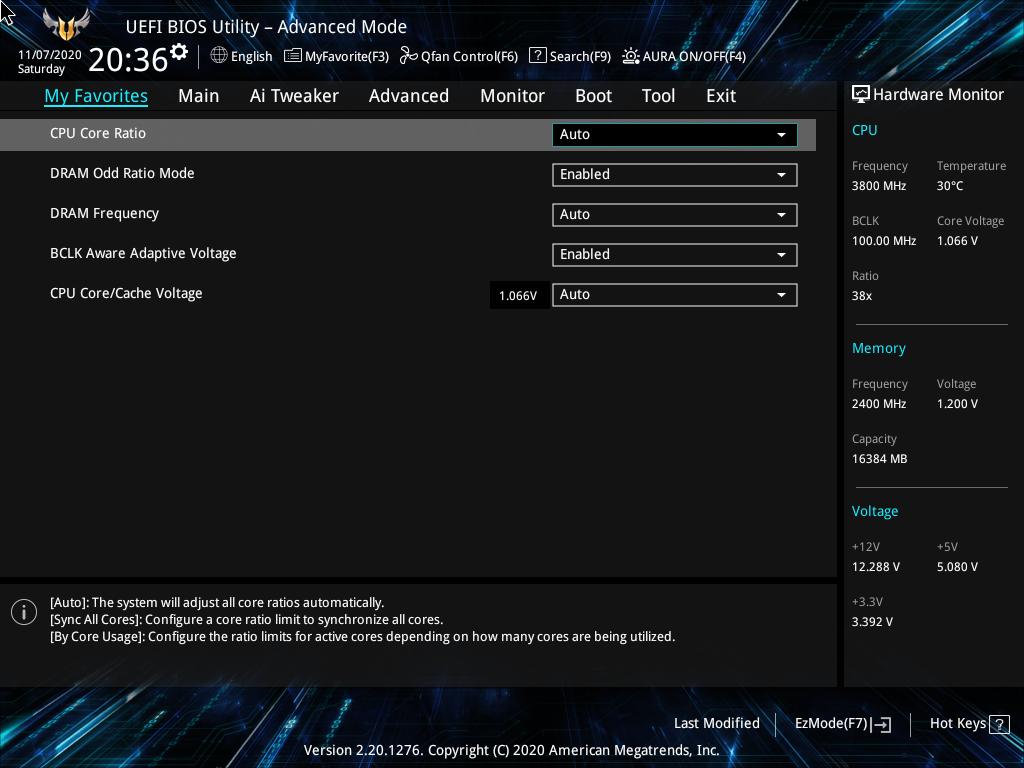Go to the Monitor tab
Screen dimensions: 1024x768
click(x=512, y=96)
